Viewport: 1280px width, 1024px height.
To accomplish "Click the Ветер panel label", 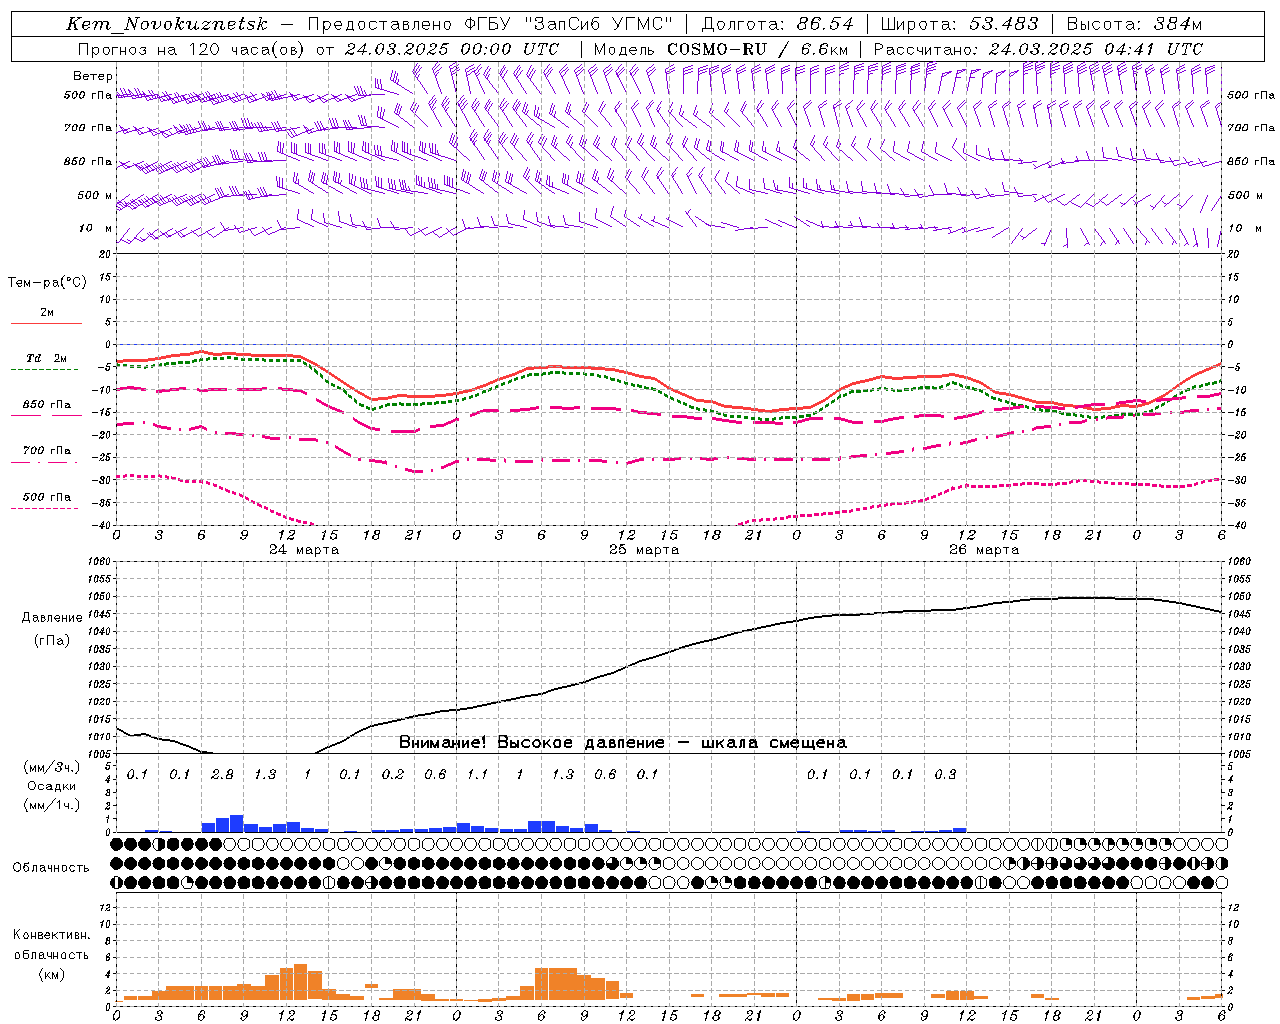I will point(93,76).
